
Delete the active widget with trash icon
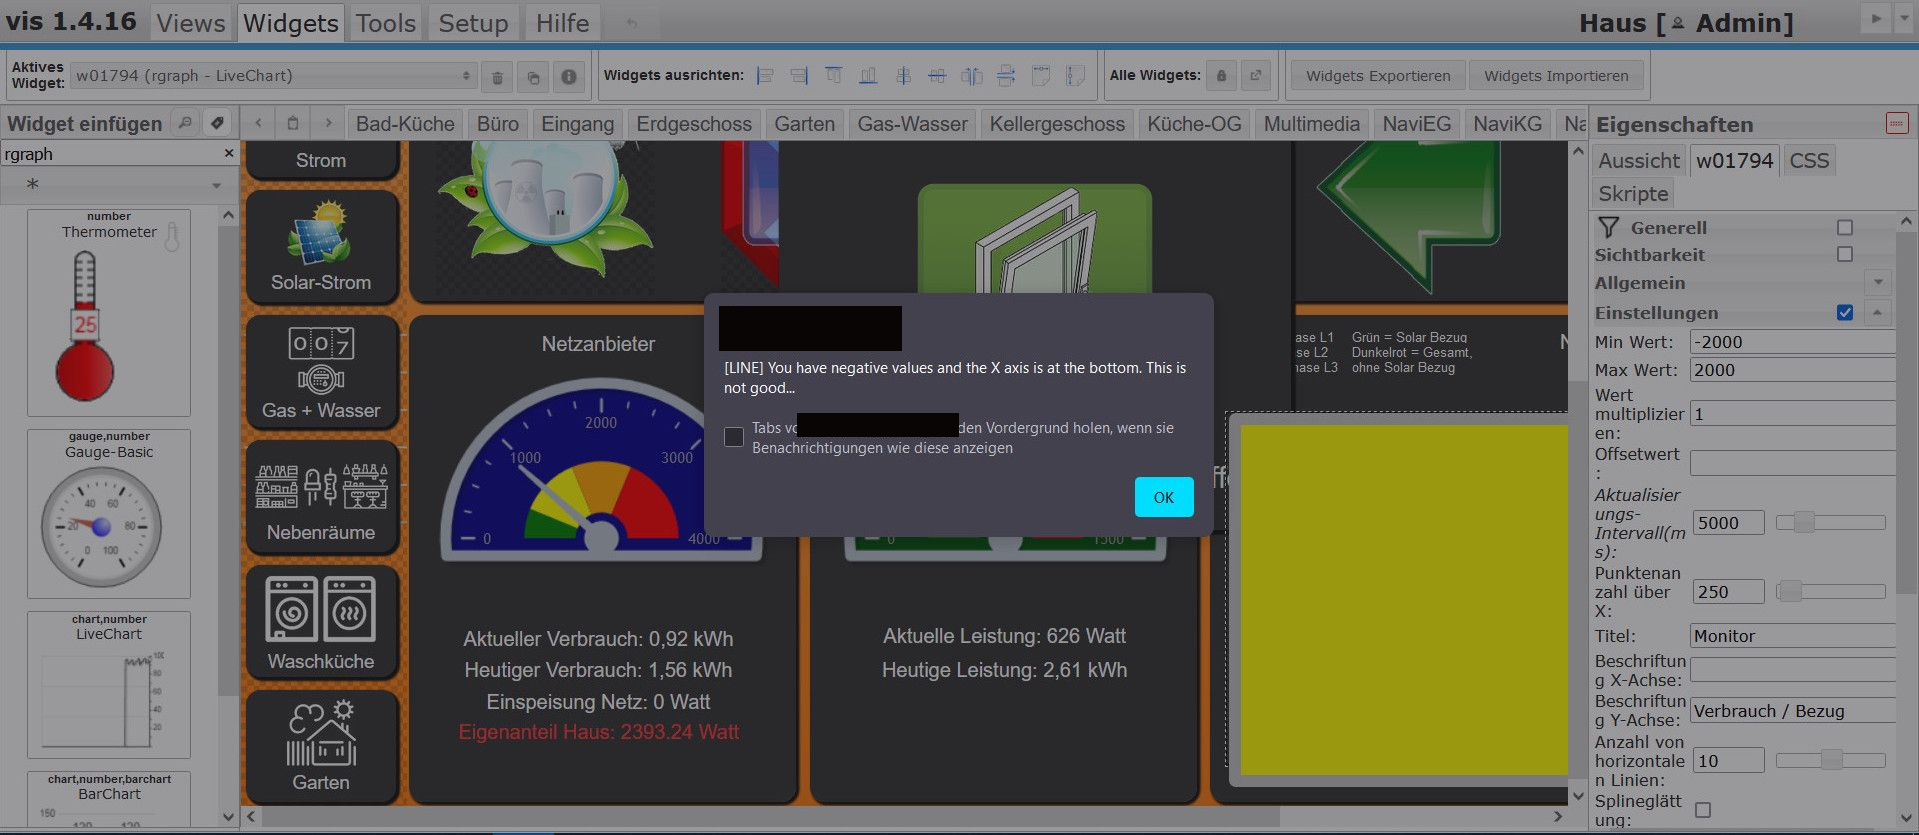(x=497, y=77)
